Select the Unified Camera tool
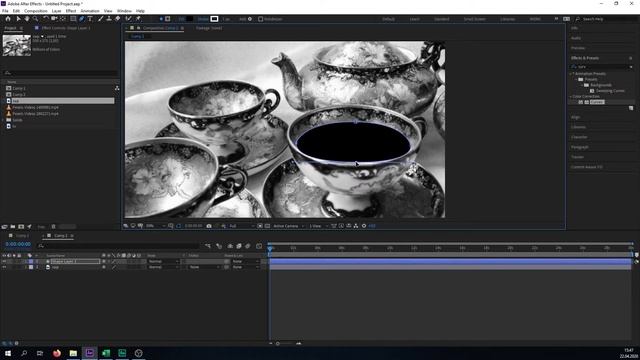 [x=54, y=19]
